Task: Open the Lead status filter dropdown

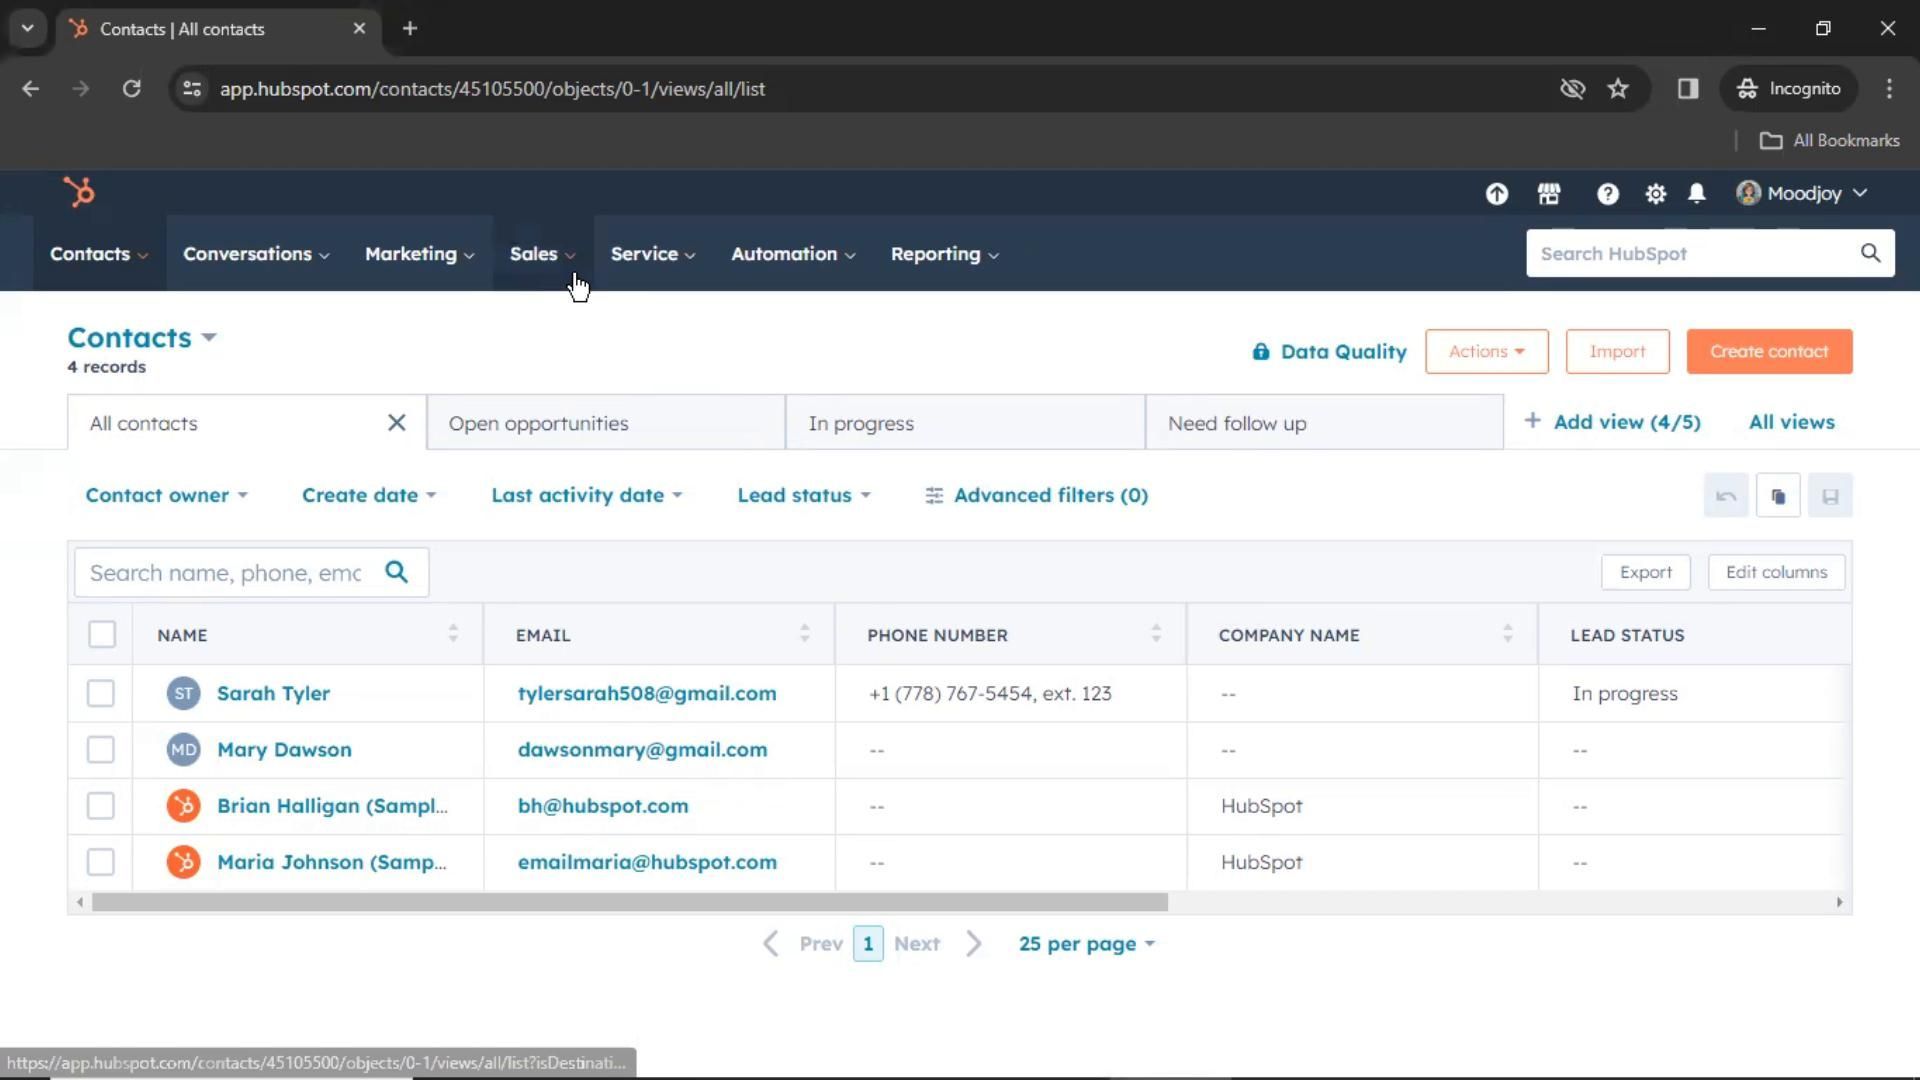Action: (803, 495)
